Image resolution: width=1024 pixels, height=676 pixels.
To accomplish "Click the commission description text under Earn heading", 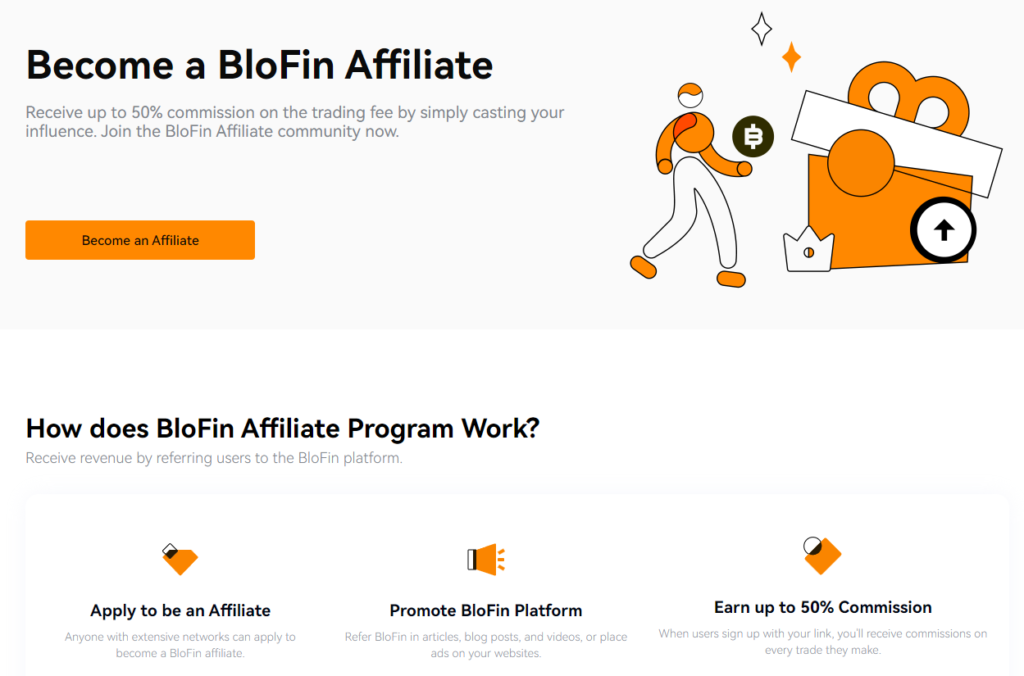I will point(822,641).
